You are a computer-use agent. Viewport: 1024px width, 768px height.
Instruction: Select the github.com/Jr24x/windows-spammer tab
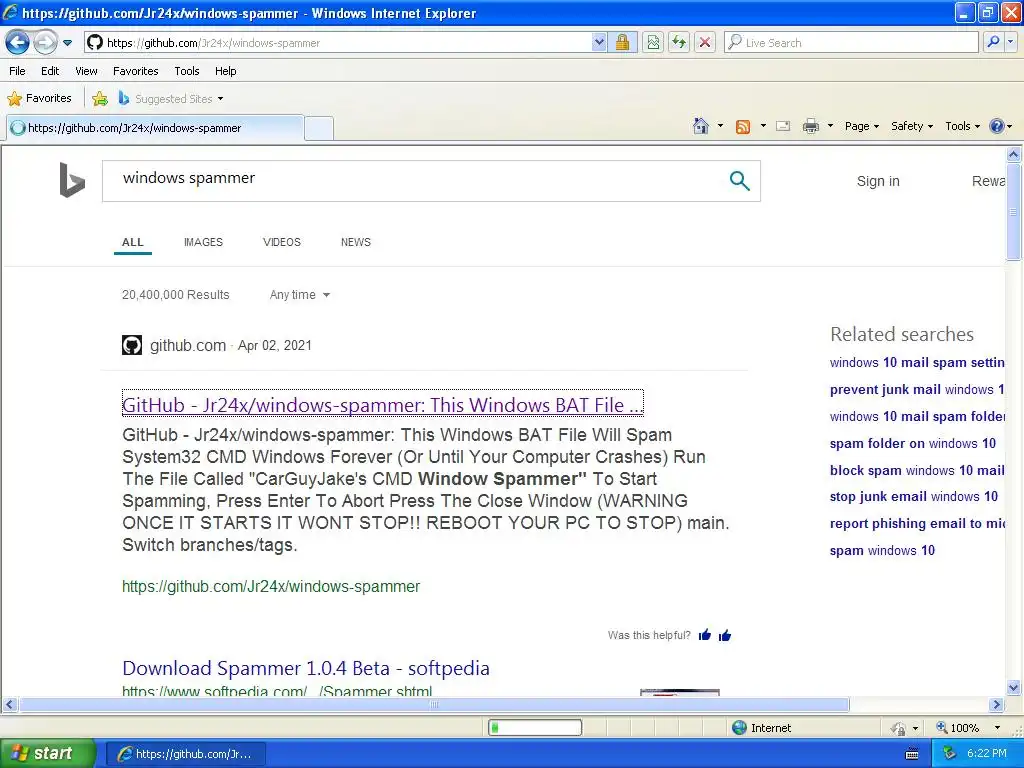(155, 128)
